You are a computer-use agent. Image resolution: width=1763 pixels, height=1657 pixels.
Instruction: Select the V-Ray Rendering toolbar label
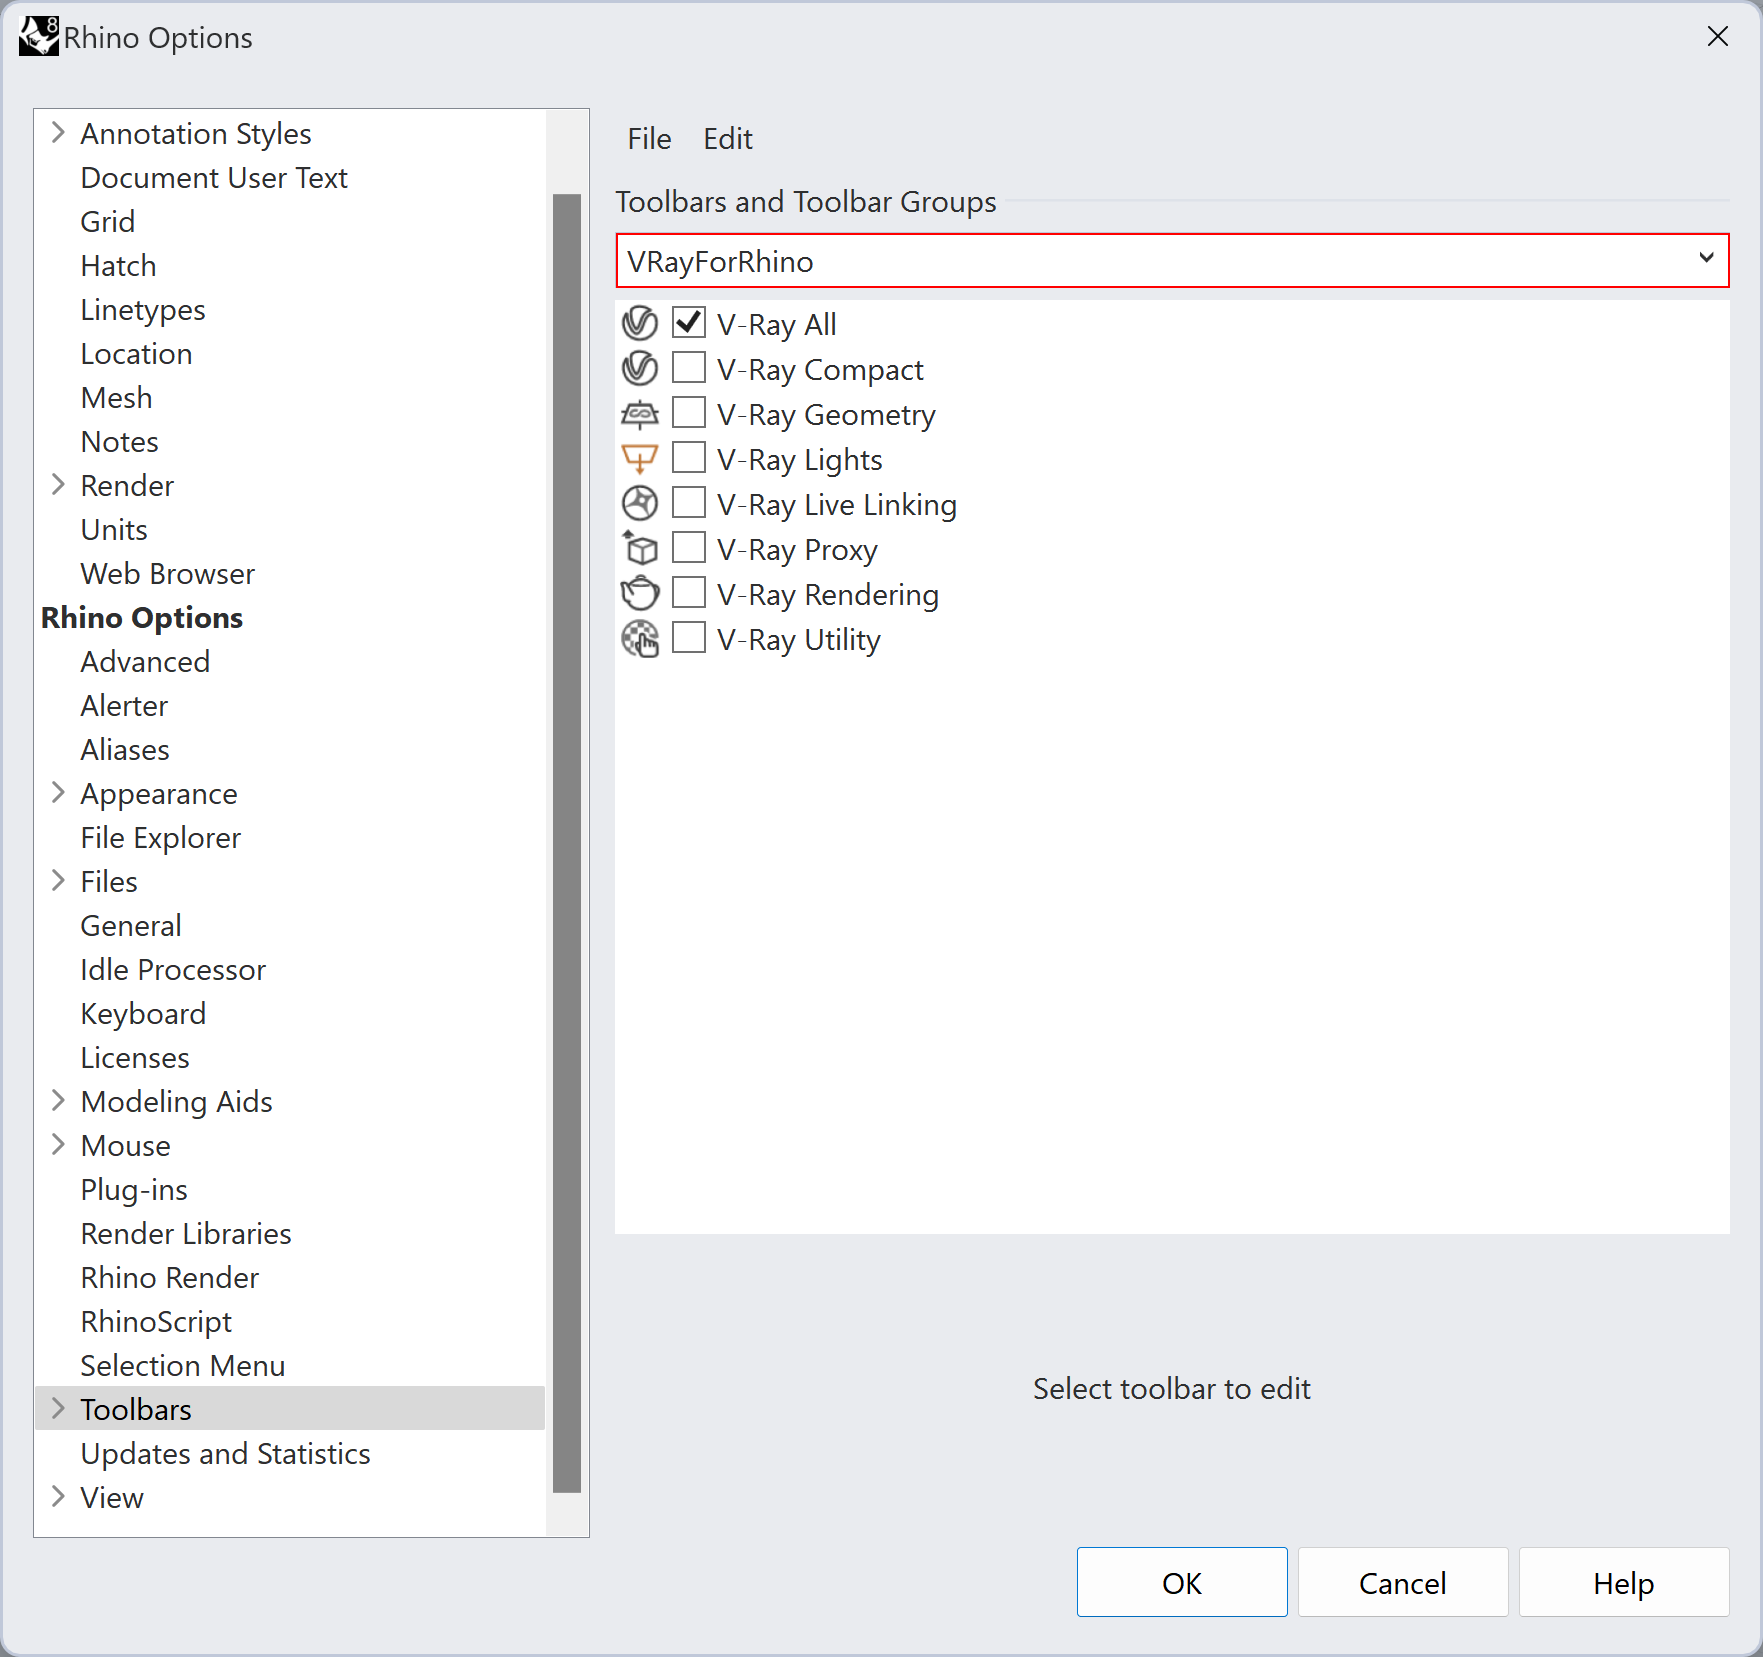828,595
